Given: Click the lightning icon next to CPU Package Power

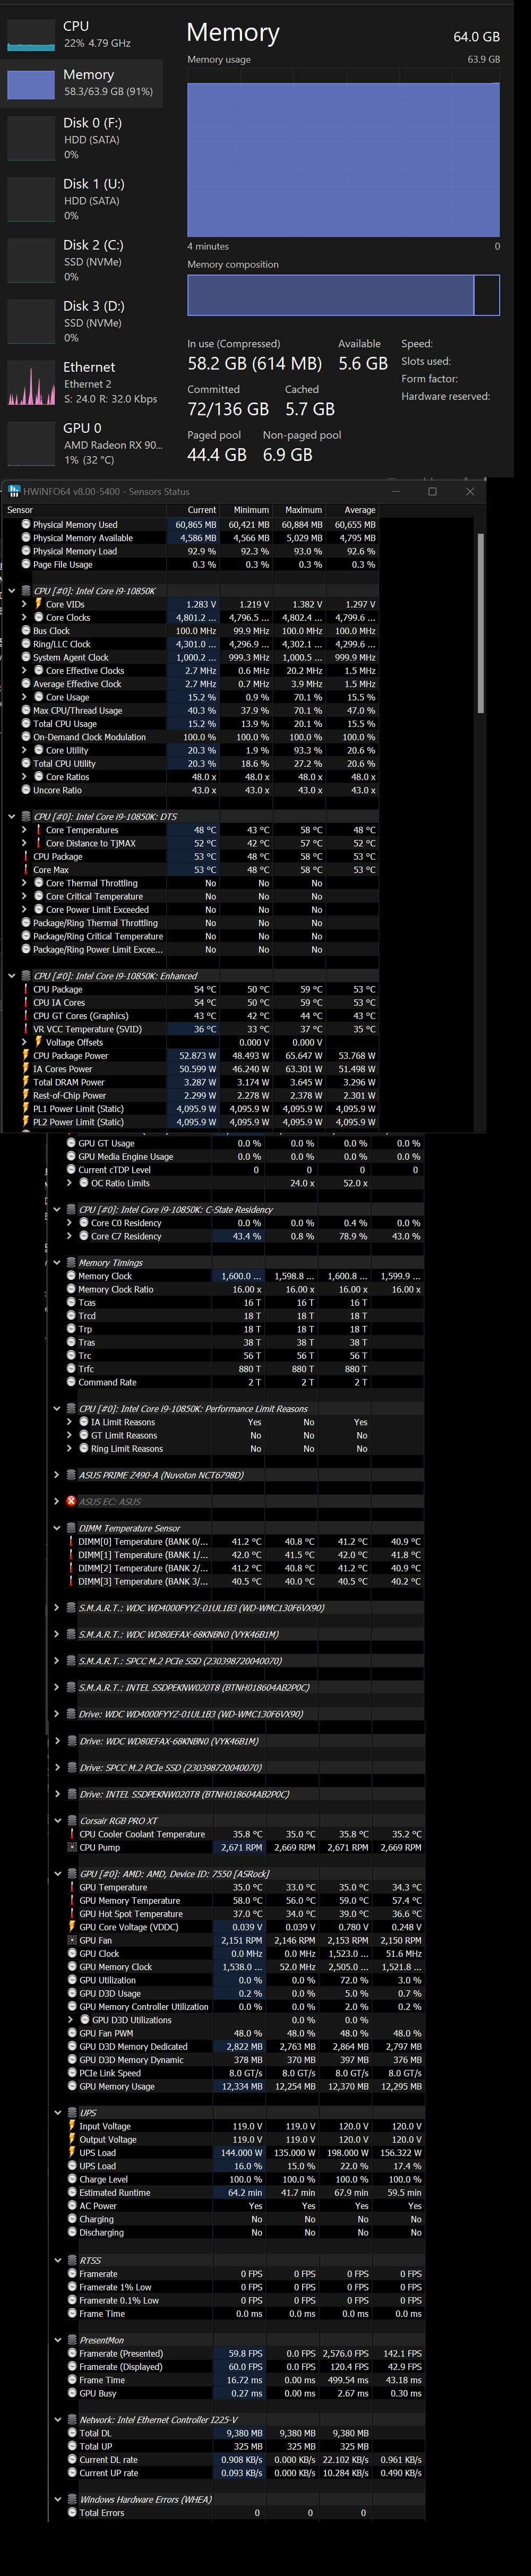Looking at the screenshot, I should pos(25,1055).
